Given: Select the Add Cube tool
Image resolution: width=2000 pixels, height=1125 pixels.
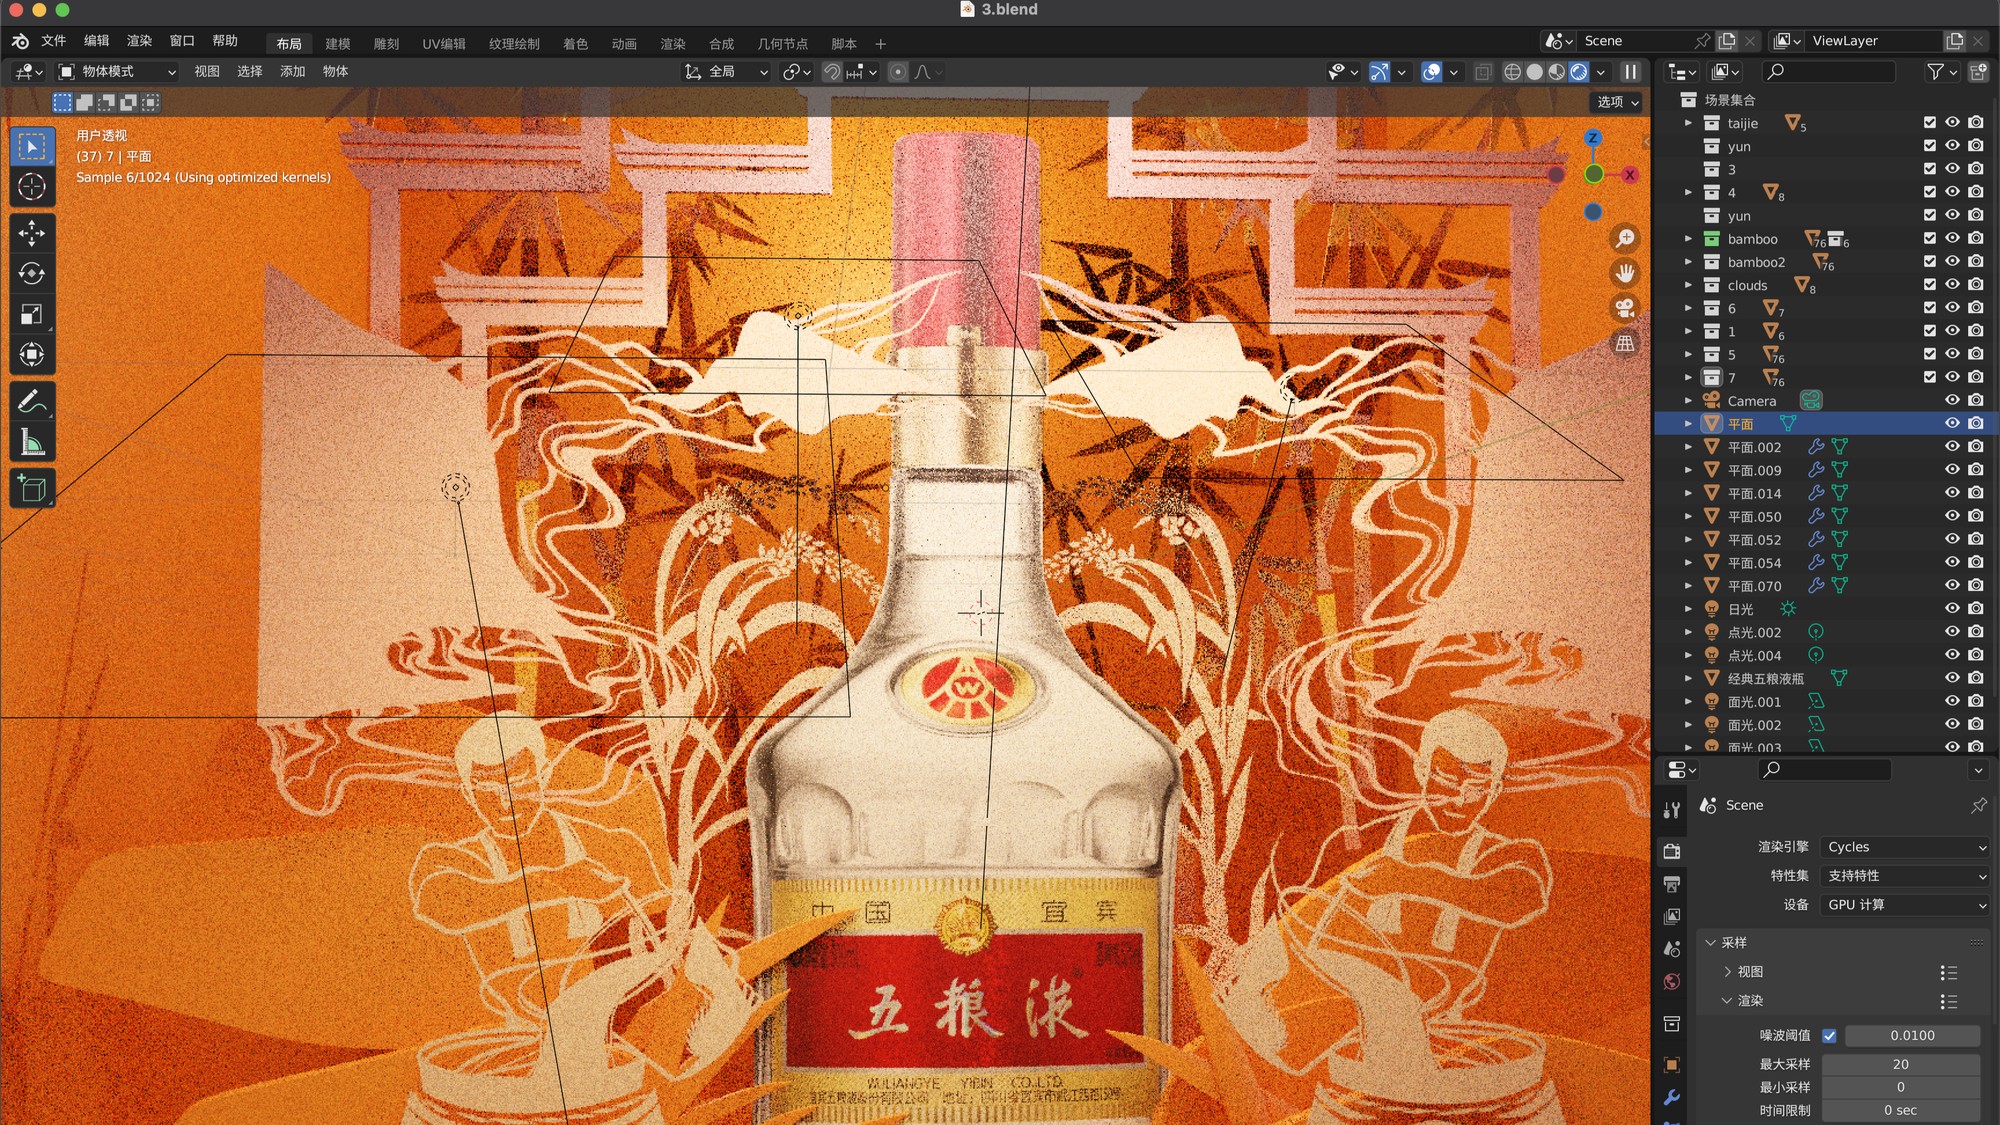Looking at the screenshot, I should (x=32, y=489).
